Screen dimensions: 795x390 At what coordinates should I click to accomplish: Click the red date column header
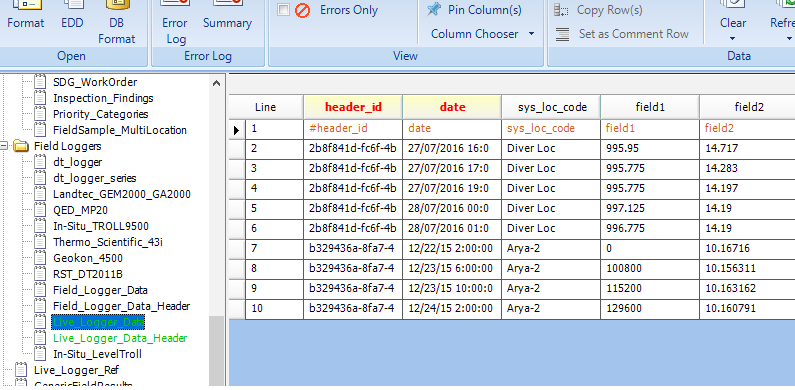click(x=452, y=107)
